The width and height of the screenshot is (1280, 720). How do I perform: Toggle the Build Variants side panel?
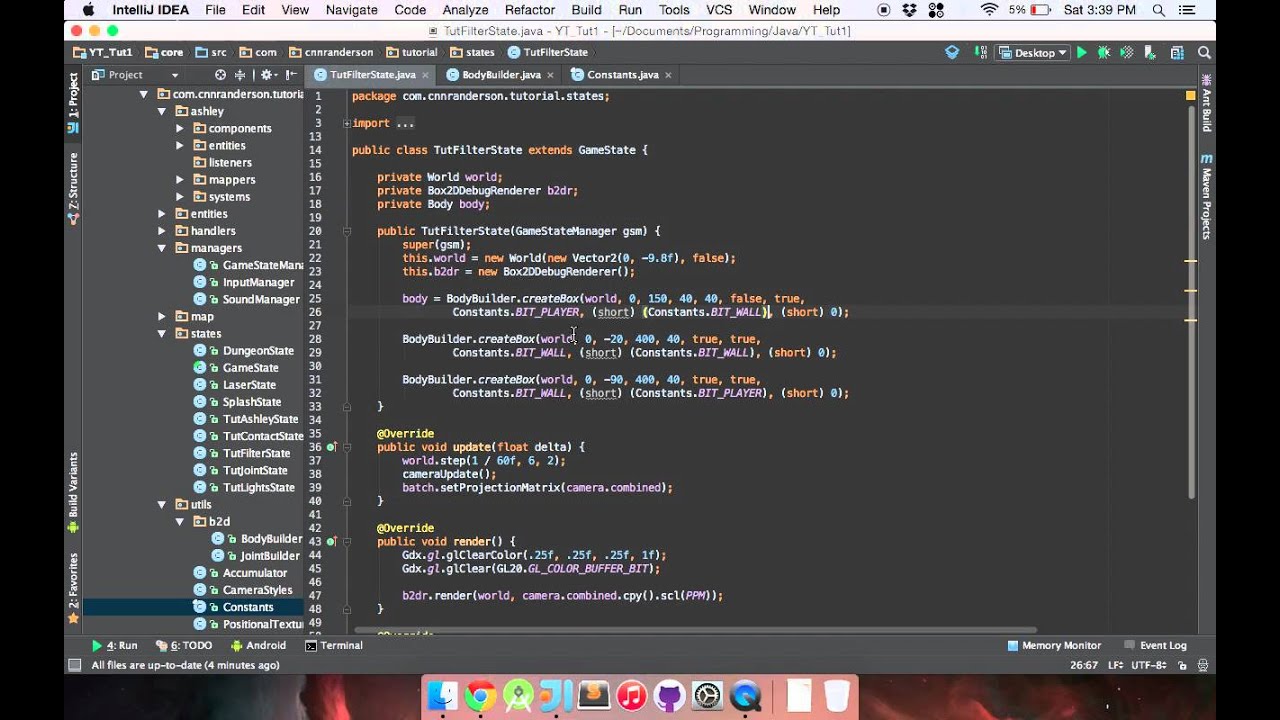tap(73, 492)
